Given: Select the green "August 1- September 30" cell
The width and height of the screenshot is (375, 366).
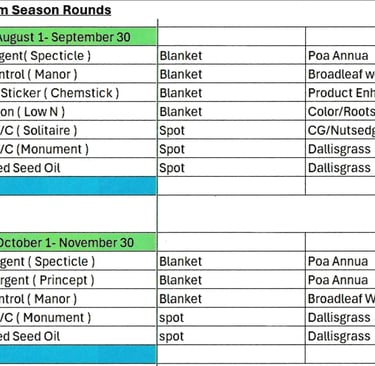Looking at the screenshot, I should coord(78,37).
